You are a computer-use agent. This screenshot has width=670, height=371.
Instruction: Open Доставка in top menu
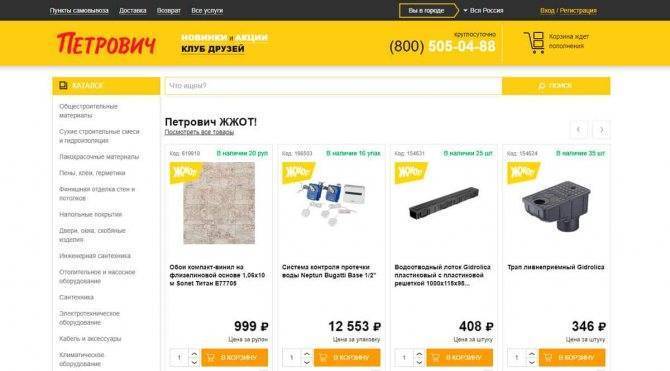coord(132,11)
